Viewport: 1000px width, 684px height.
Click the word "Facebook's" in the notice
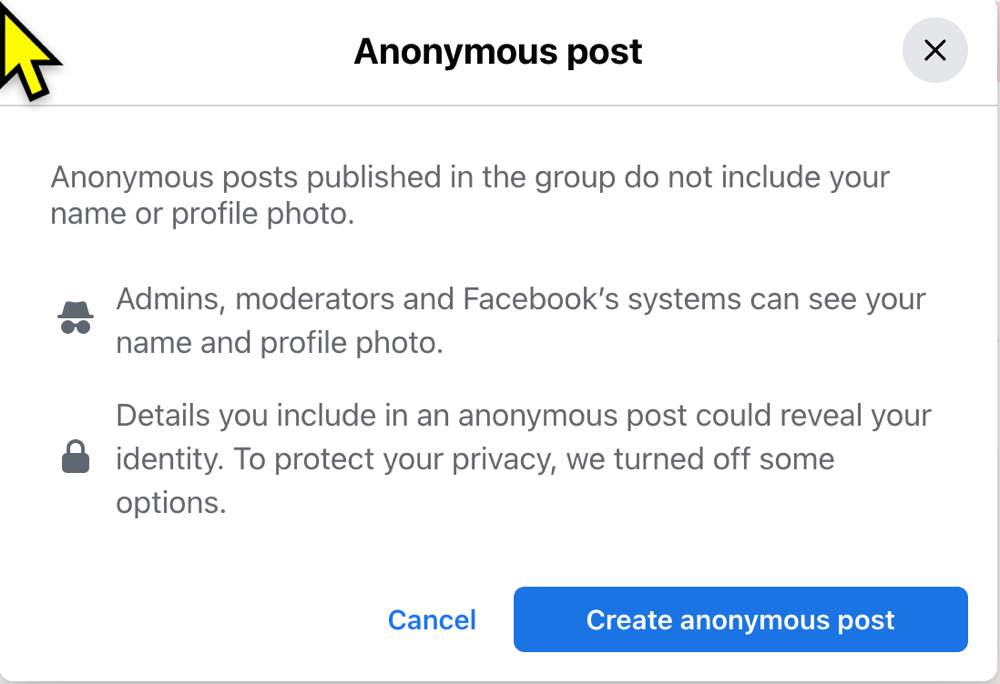pos(541,299)
